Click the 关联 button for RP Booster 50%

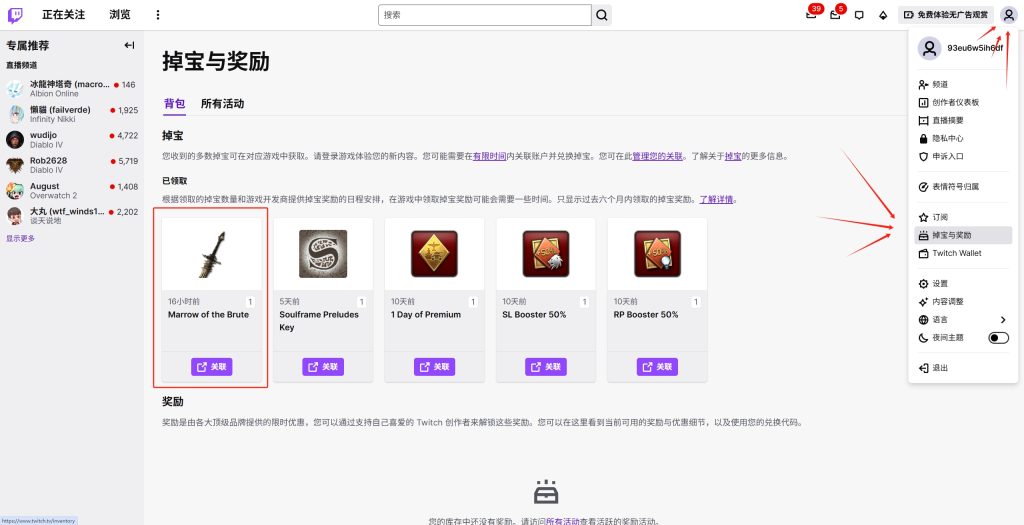pos(657,367)
